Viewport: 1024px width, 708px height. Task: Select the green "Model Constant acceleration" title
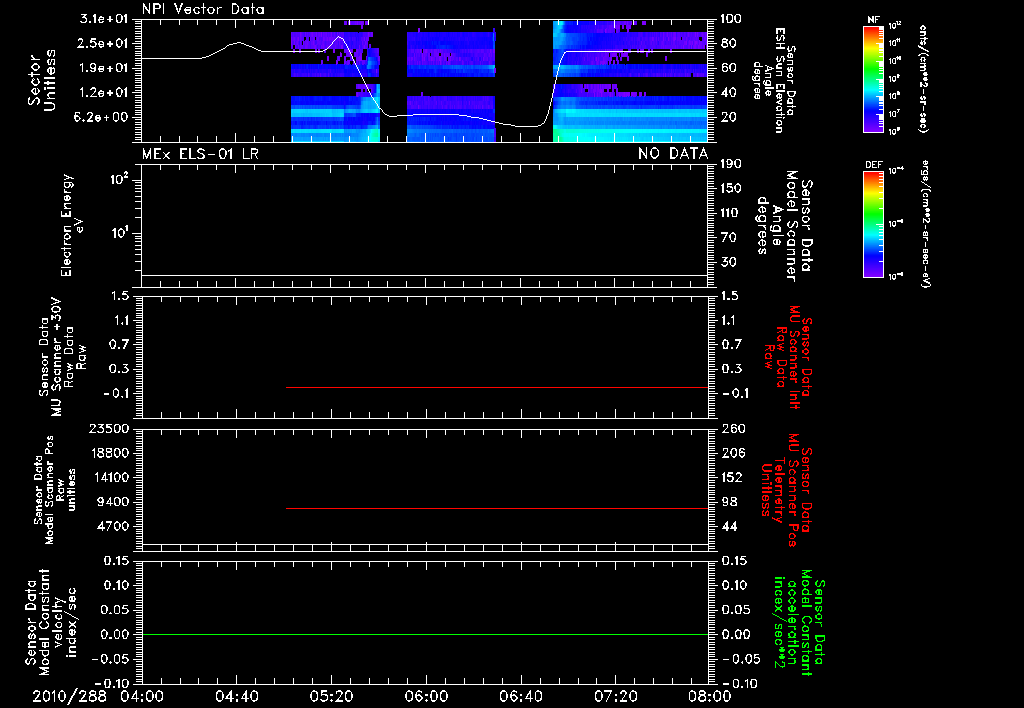pyautogui.click(x=800, y=624)
